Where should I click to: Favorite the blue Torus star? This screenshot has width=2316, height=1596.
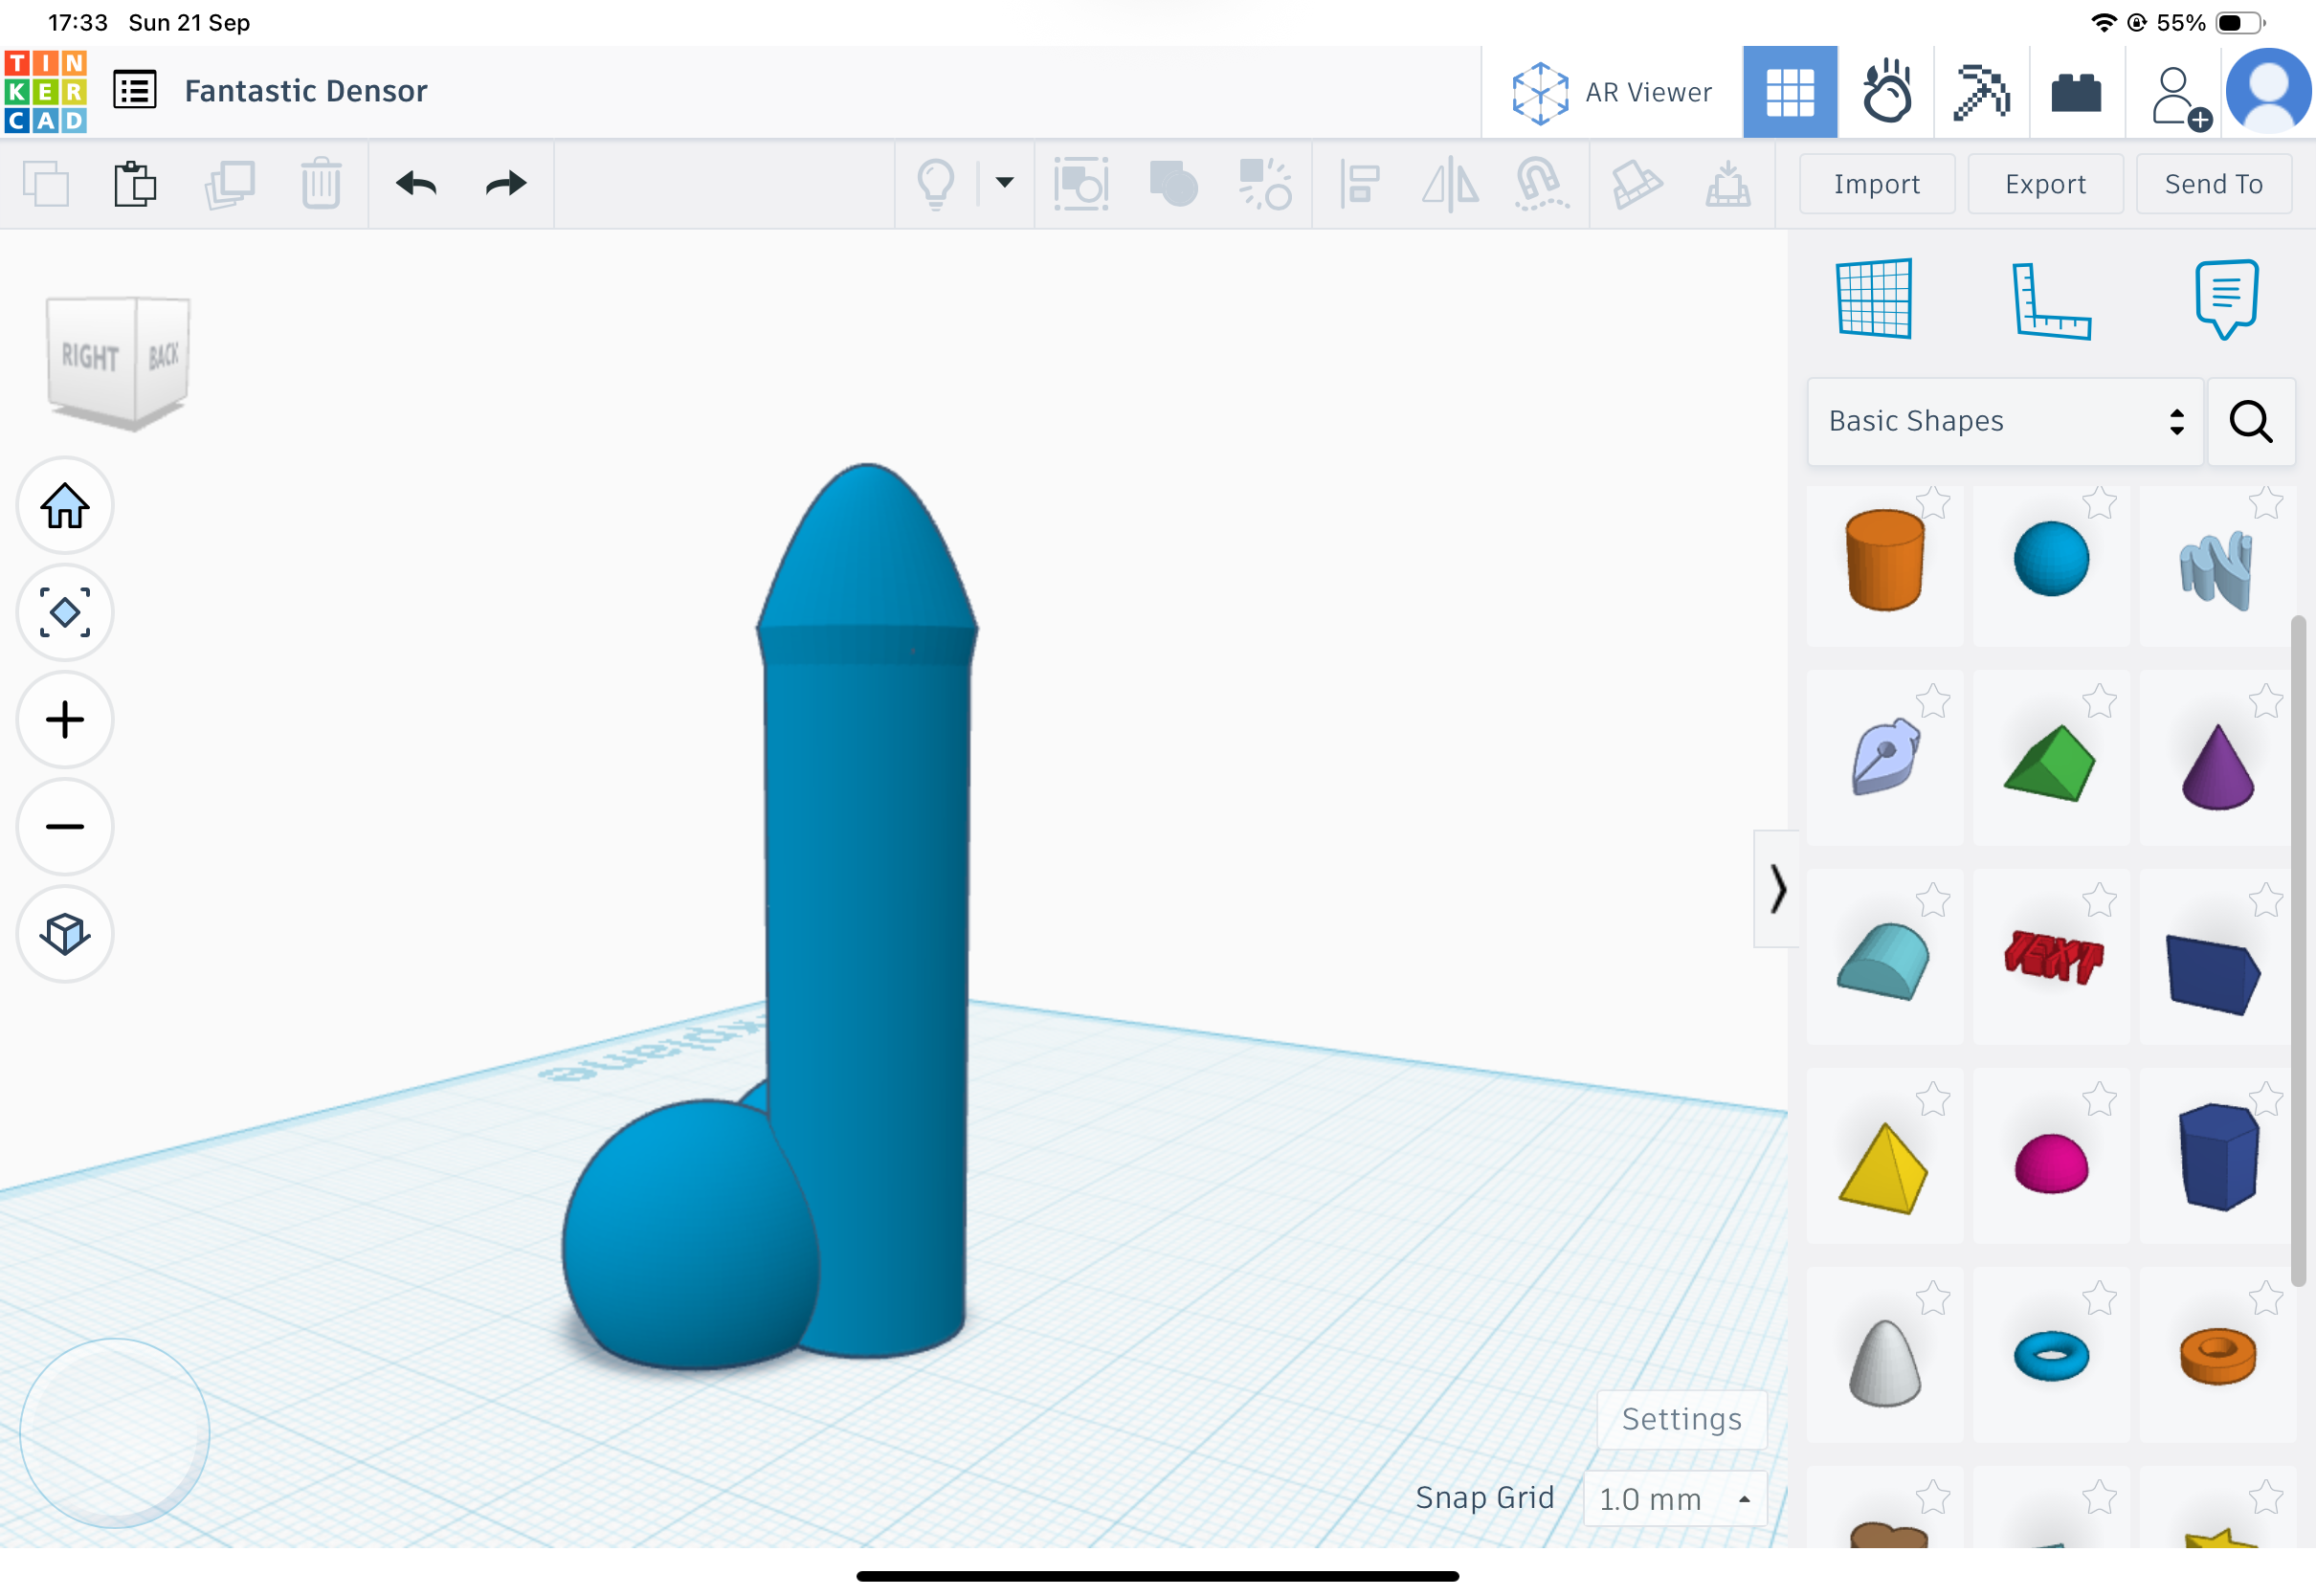click(2099, 1299)
